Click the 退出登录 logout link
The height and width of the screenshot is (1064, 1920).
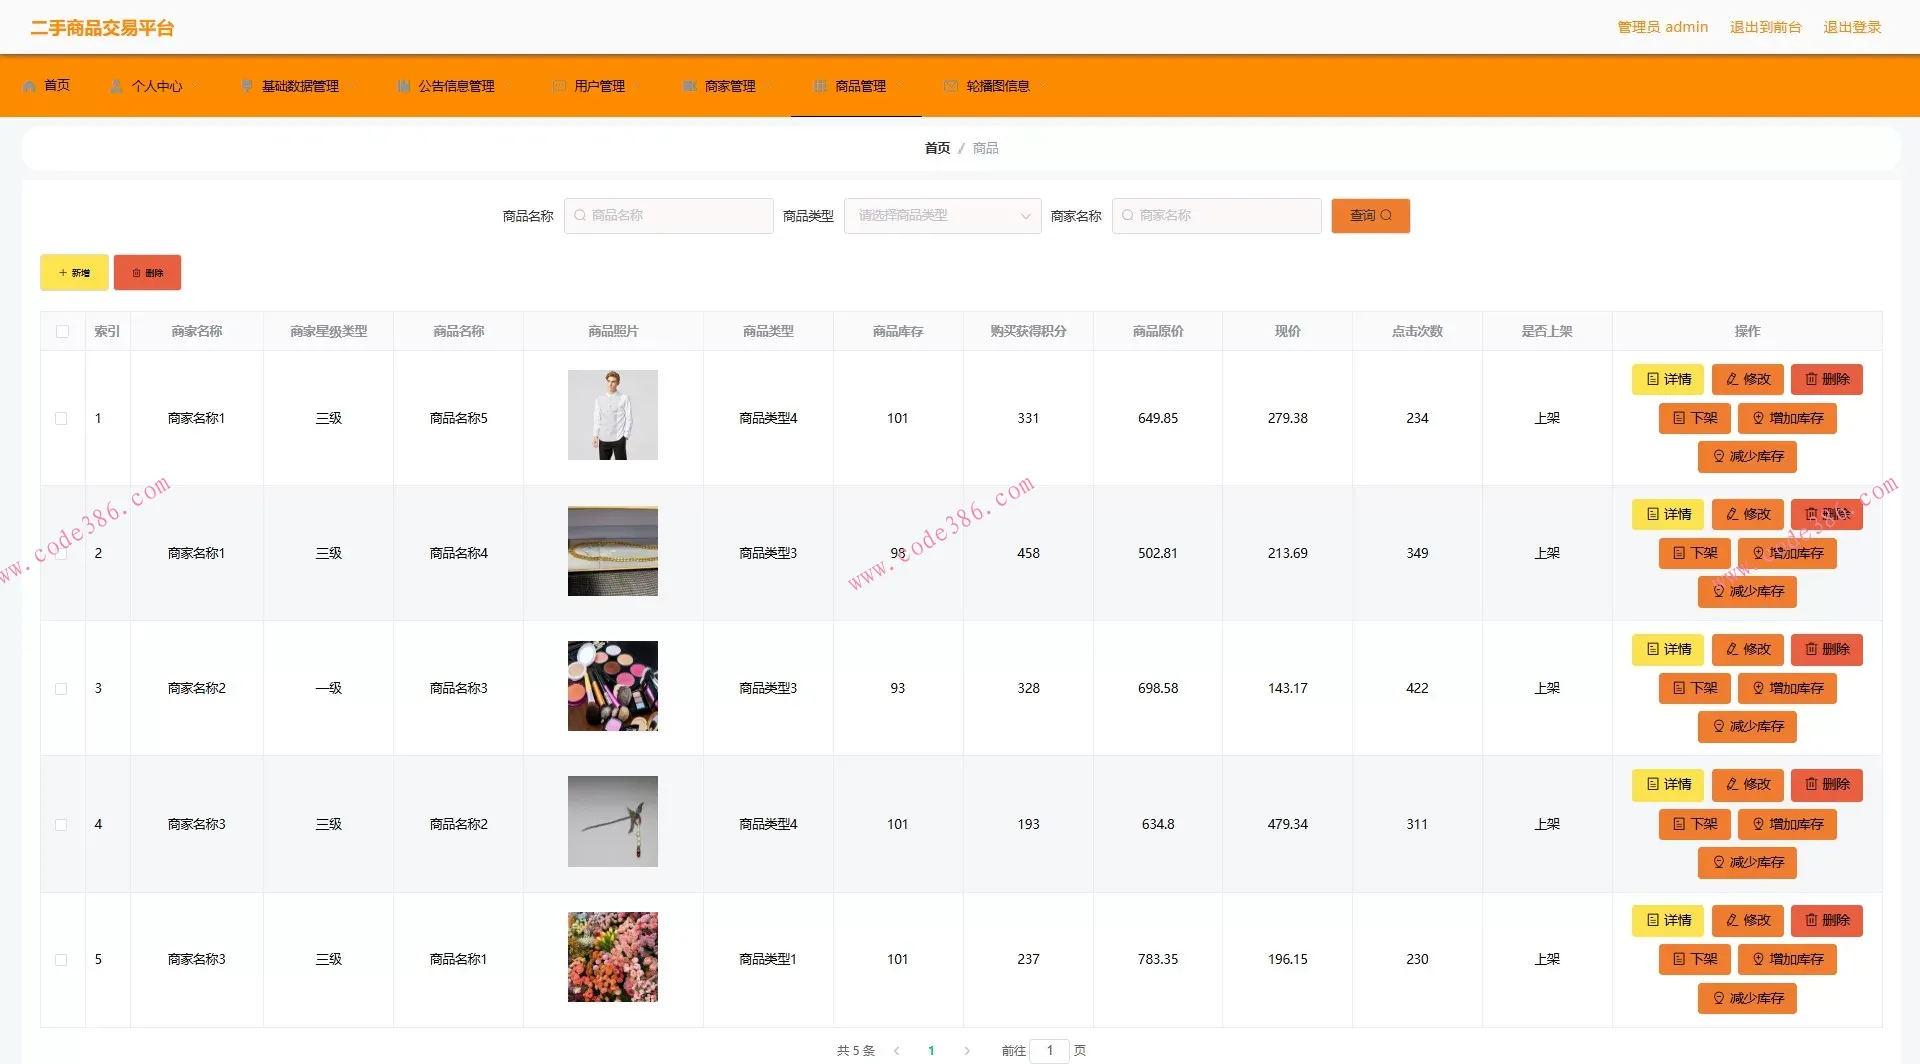point(1851,27)
